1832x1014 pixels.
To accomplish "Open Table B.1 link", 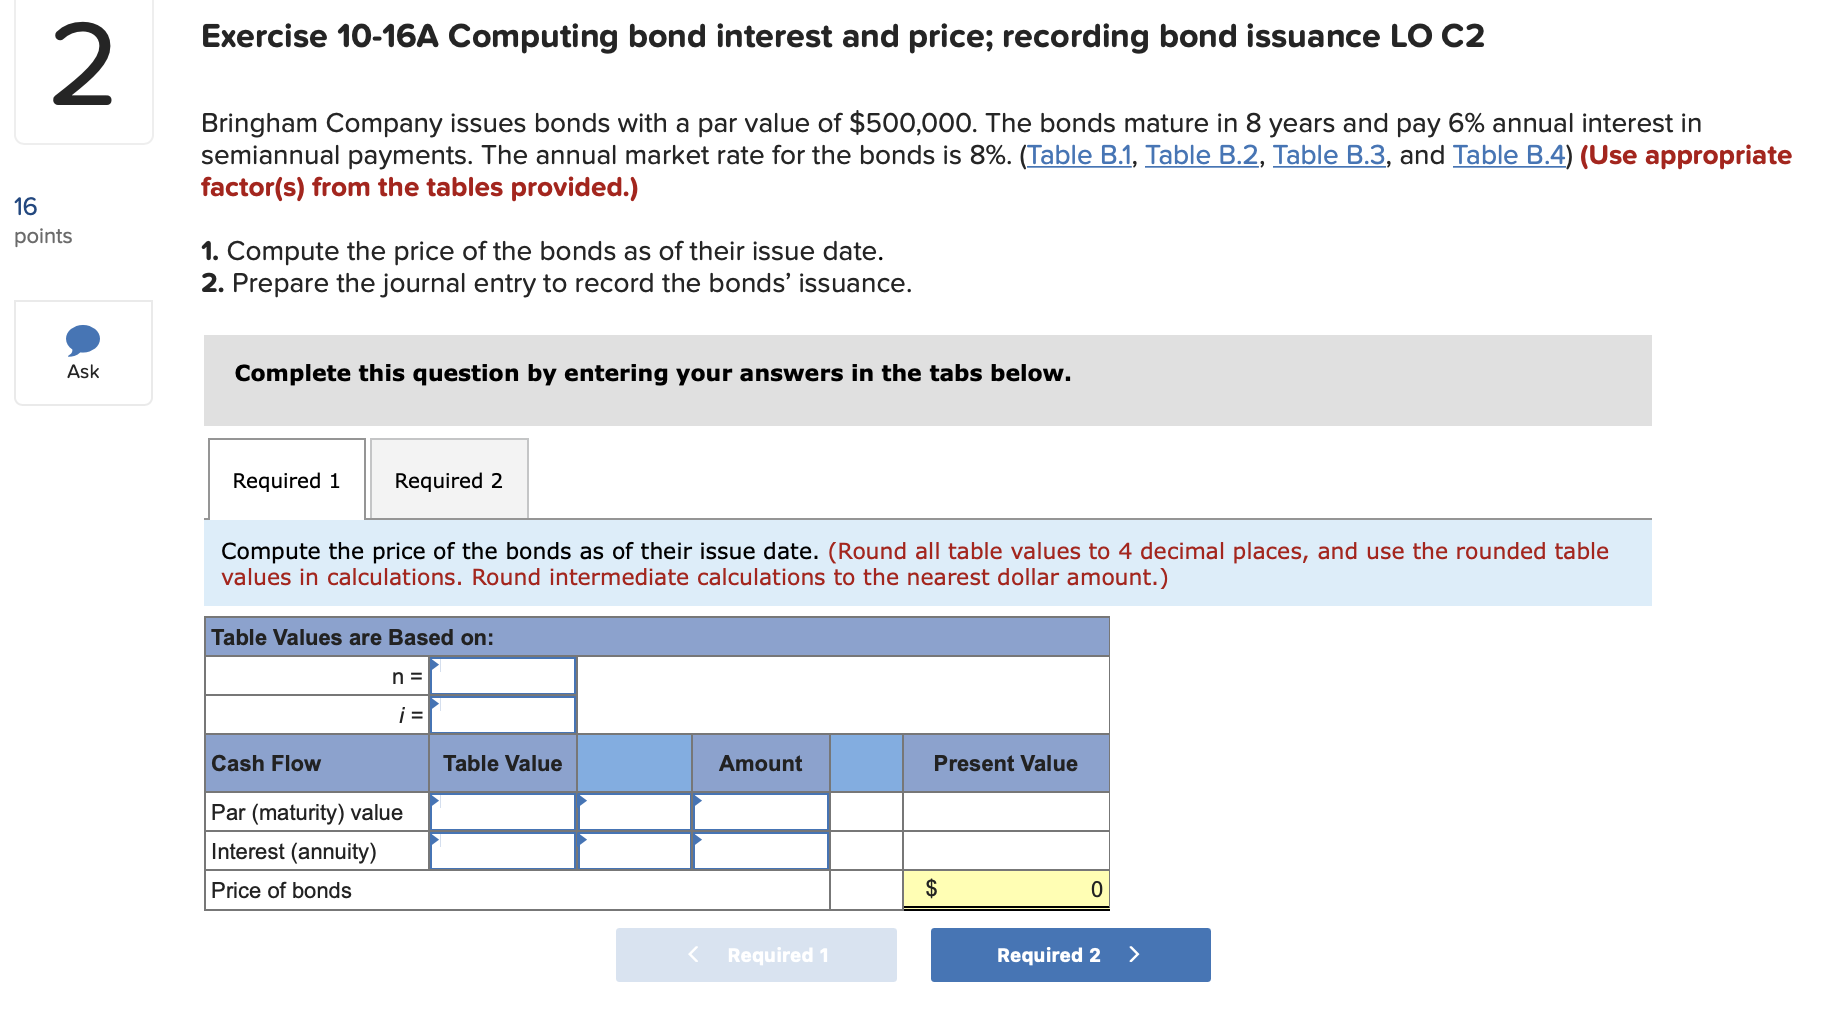I will click(x=1078, y=155).
